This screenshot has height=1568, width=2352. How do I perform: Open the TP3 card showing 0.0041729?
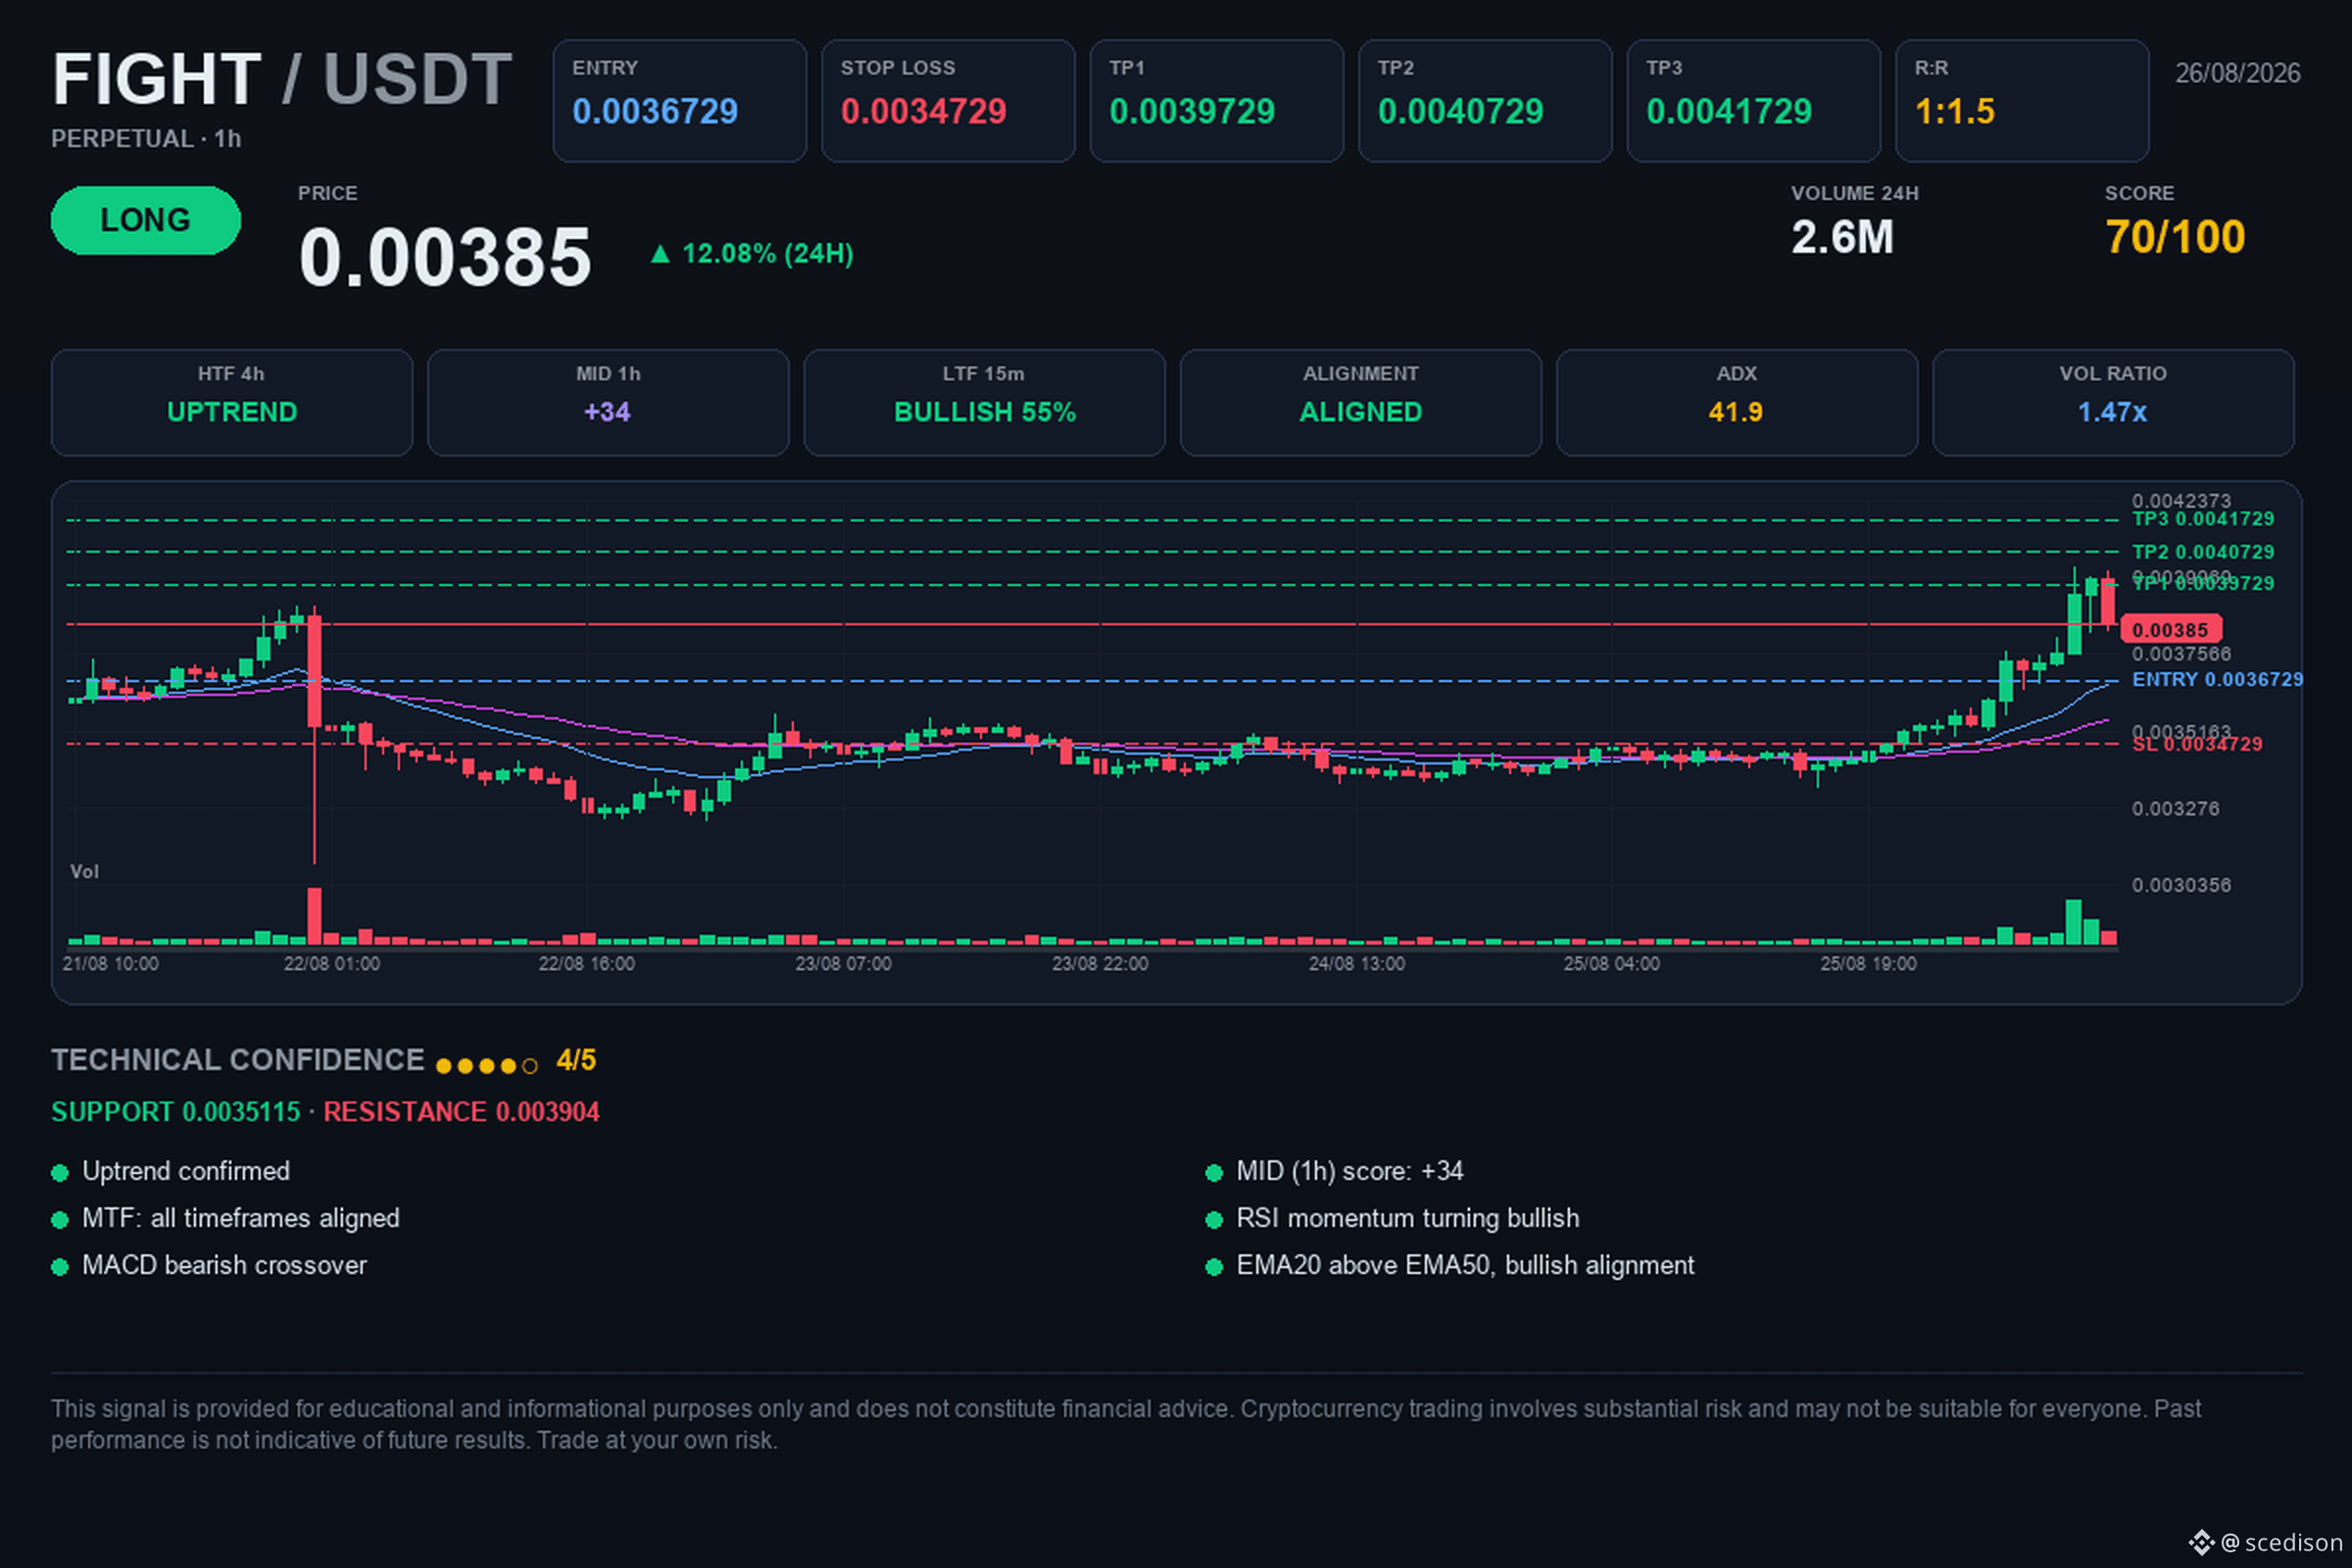[1754, 101]
